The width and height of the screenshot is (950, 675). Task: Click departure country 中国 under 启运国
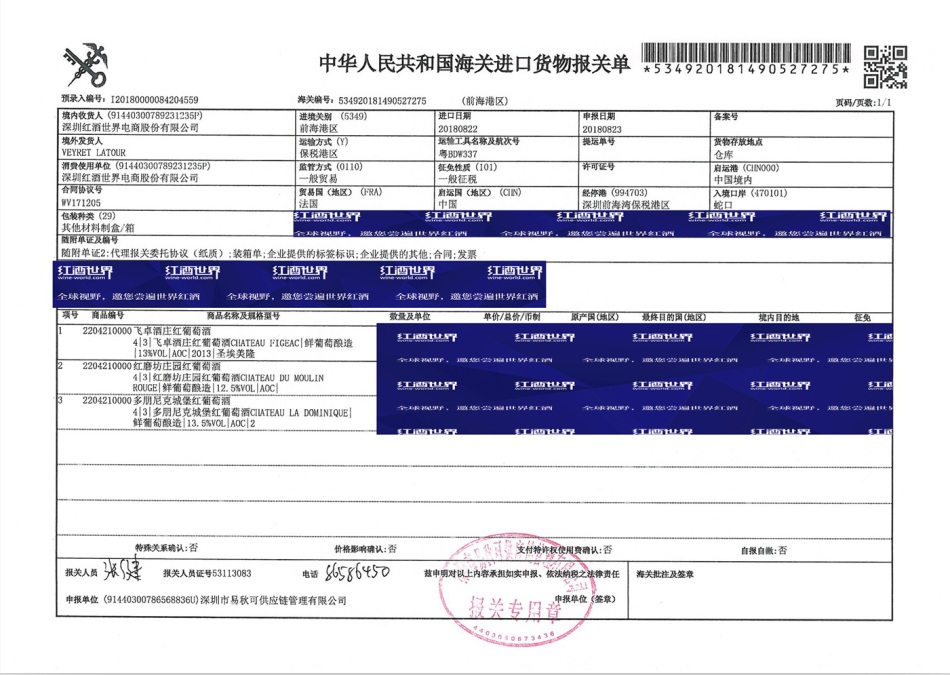(448, 205)
